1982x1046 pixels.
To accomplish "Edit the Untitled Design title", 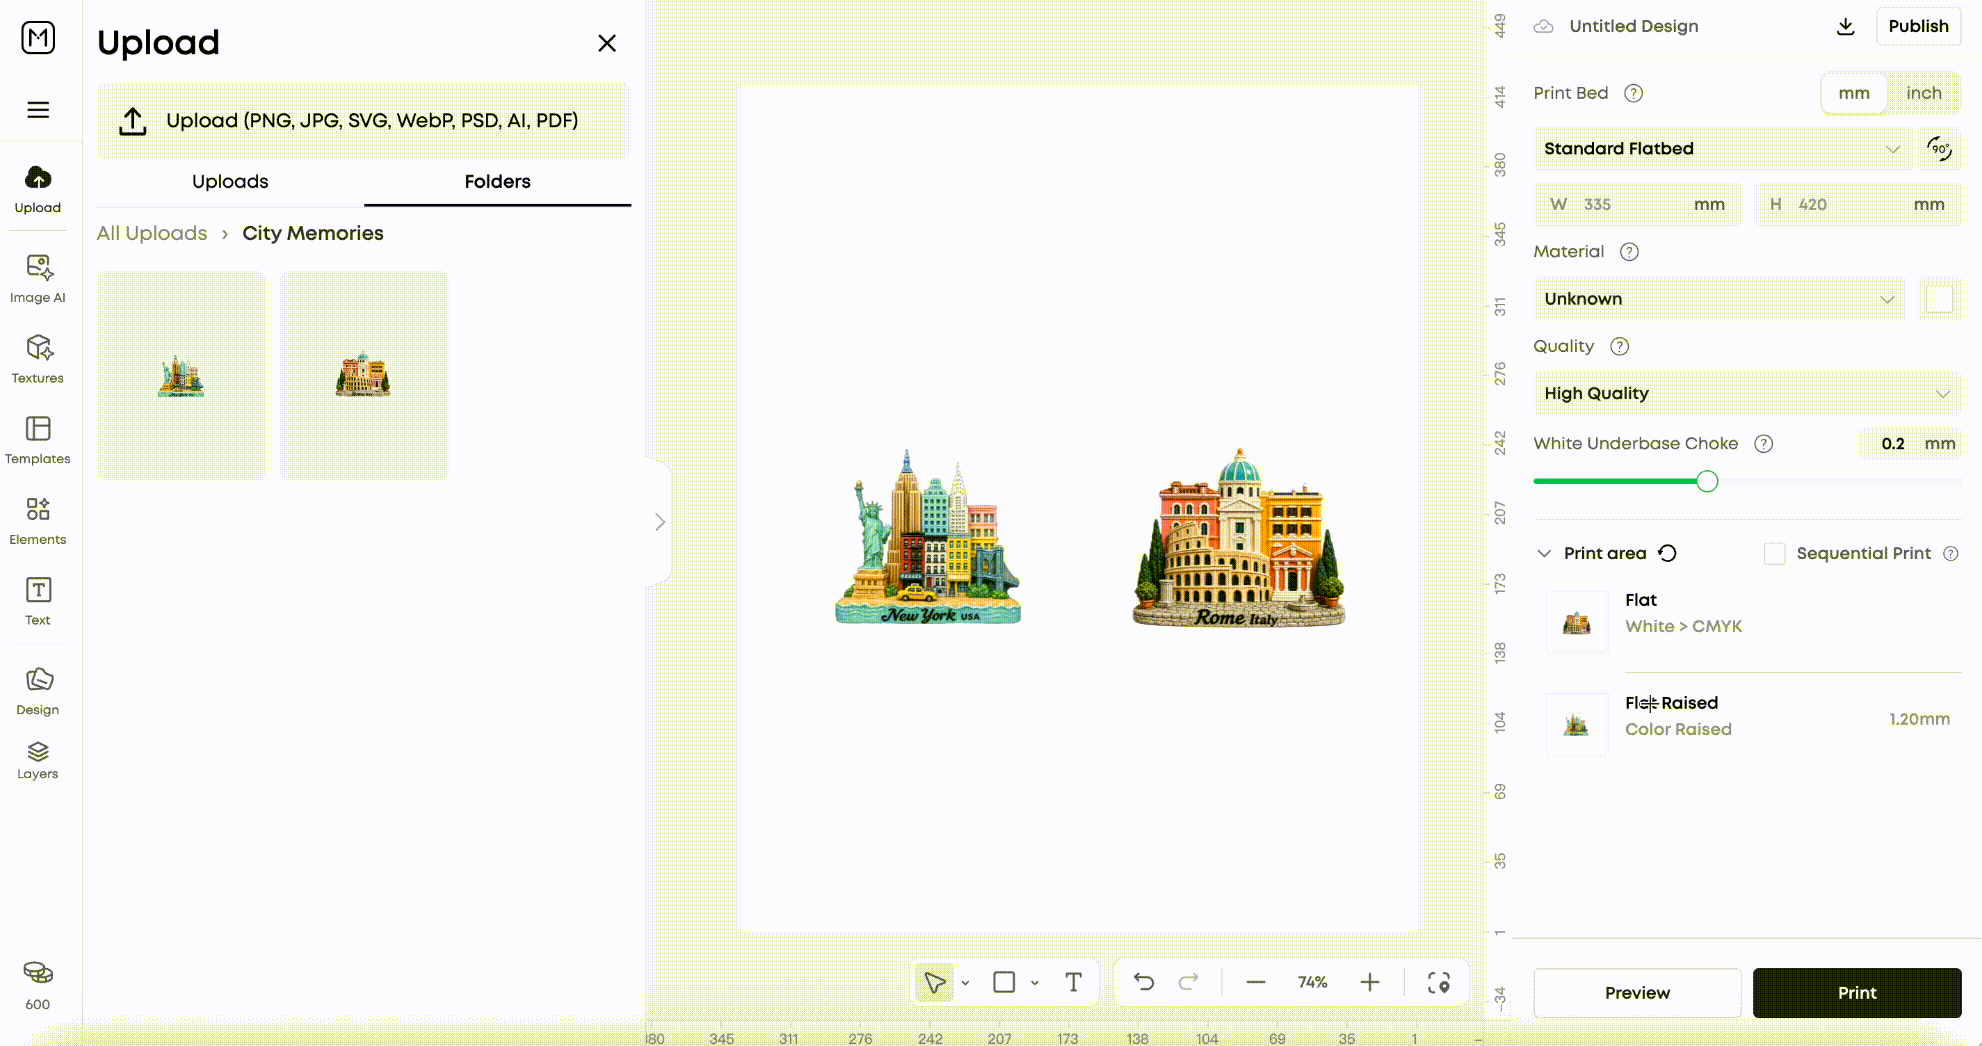I will point(1634,26).
